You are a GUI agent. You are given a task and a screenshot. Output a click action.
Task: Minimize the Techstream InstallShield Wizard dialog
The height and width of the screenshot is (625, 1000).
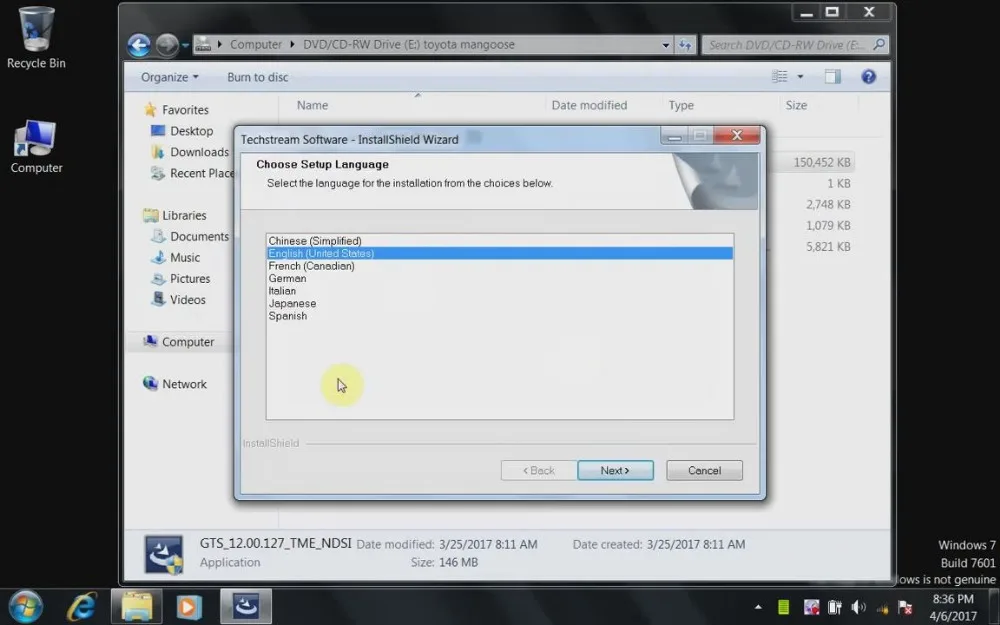(x=675, y=135)
